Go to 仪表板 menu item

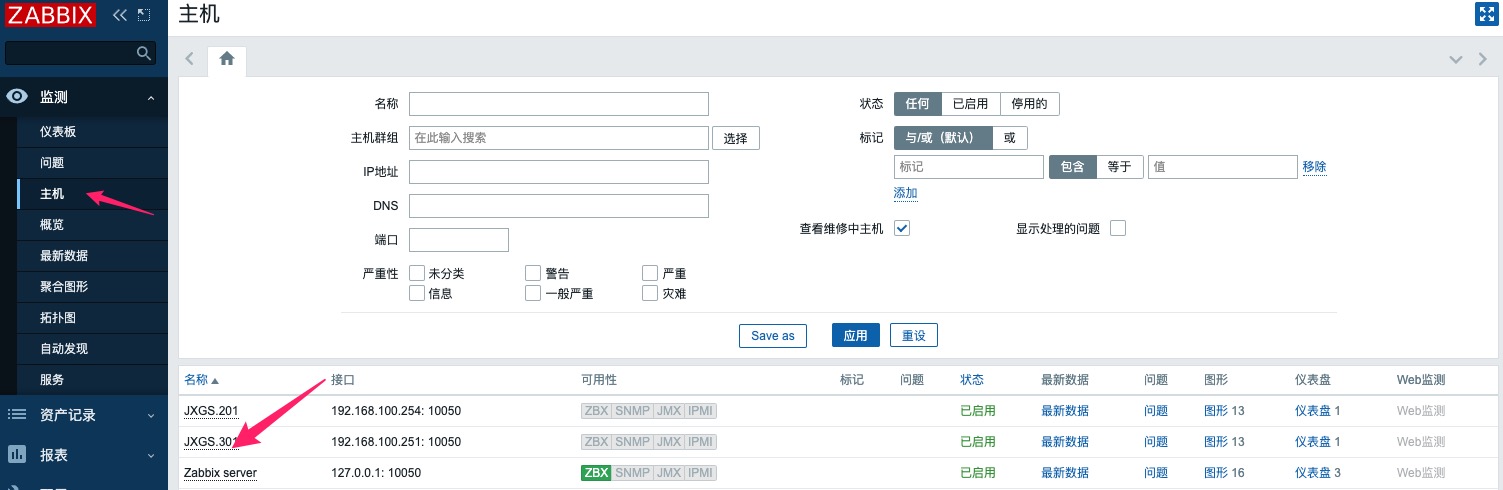pos(58,132)
